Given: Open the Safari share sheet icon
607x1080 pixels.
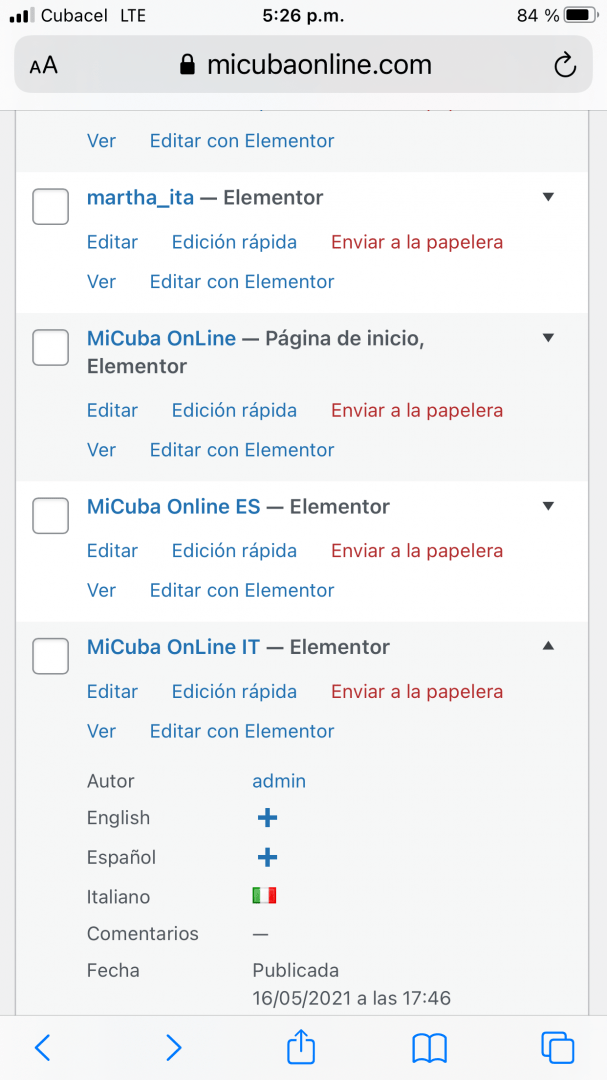Looking at the screenshot, I should [x=300, y=1046].
